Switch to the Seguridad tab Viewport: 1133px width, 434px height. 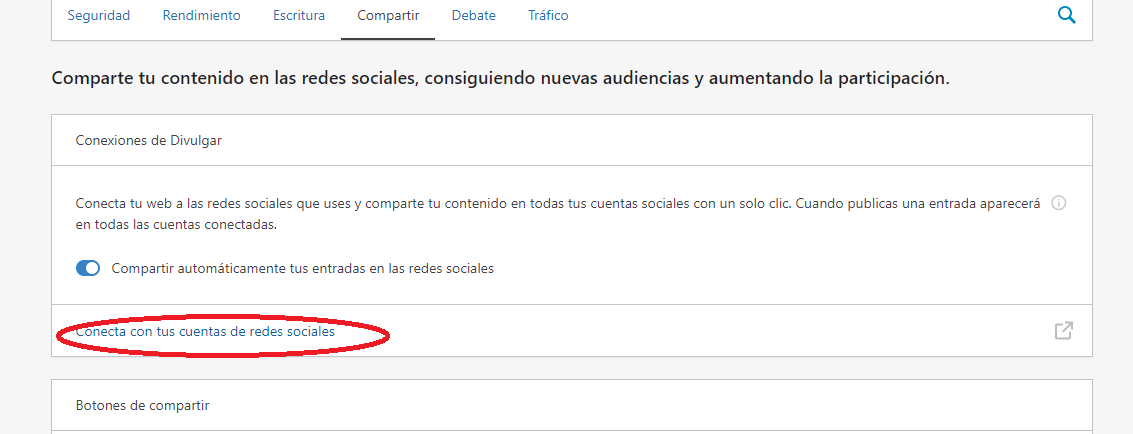[99, 15]
